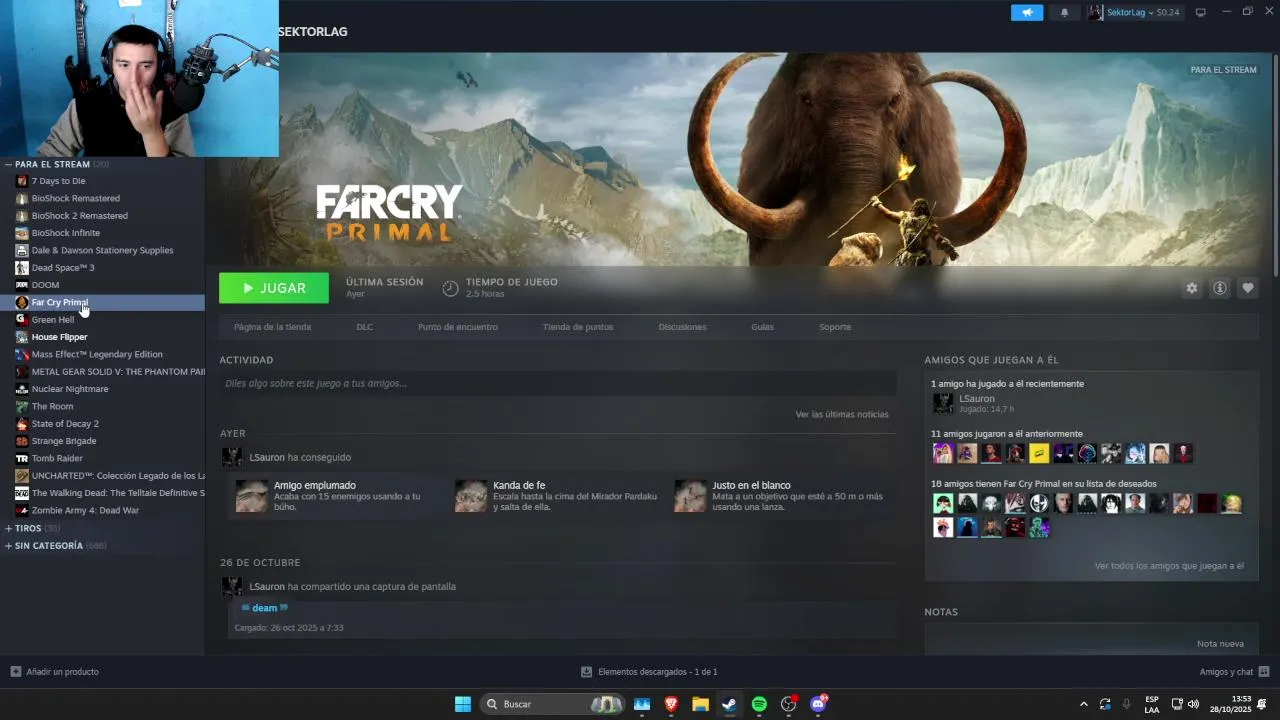The width and height of the screenshot is (1280, 720).
Task: Open Página de la tienda tab
Action: click(x=272, y=327)
